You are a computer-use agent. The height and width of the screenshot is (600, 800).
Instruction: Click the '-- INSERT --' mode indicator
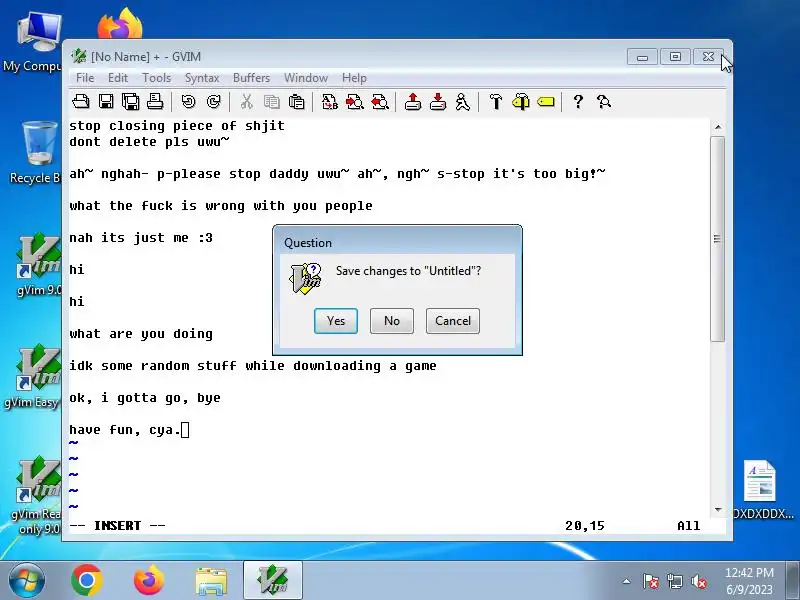pyautogui.click(x=117, y=526)
